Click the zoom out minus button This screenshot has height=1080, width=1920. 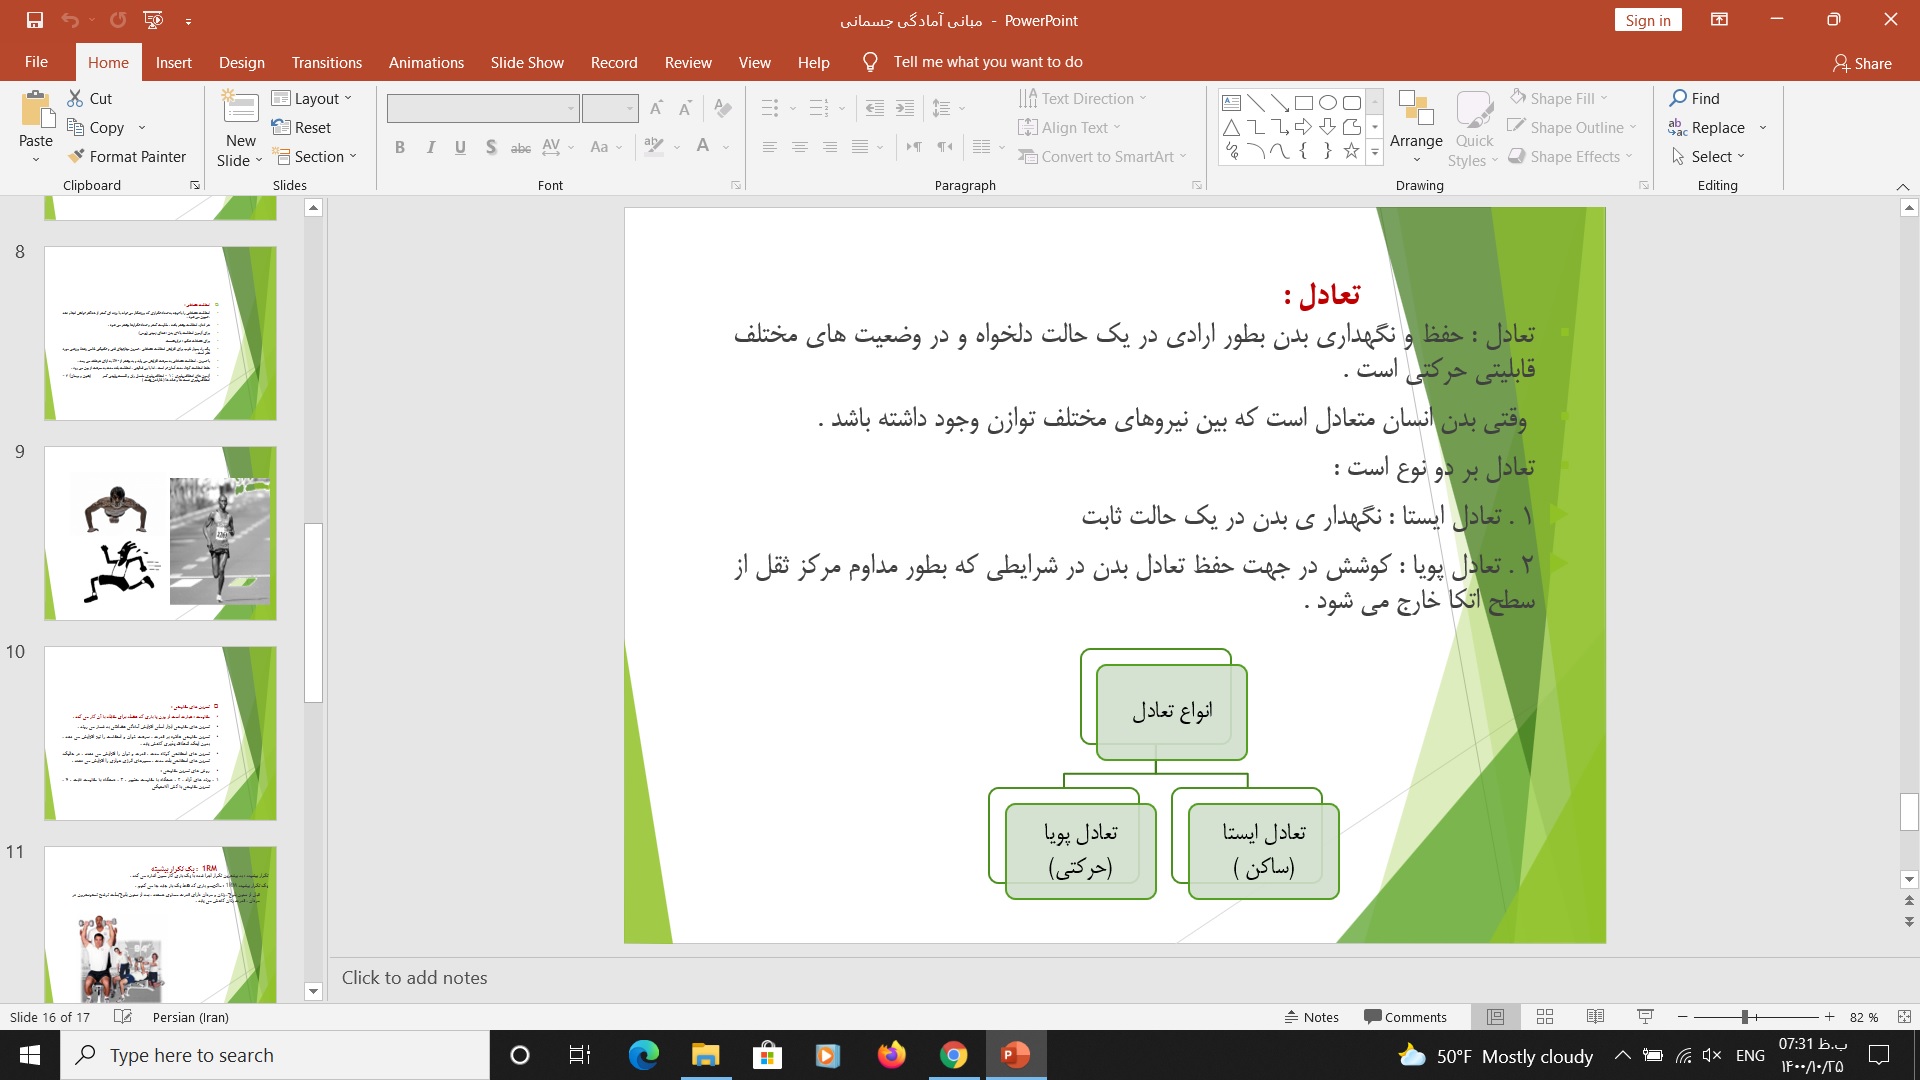[1683, 1017]
